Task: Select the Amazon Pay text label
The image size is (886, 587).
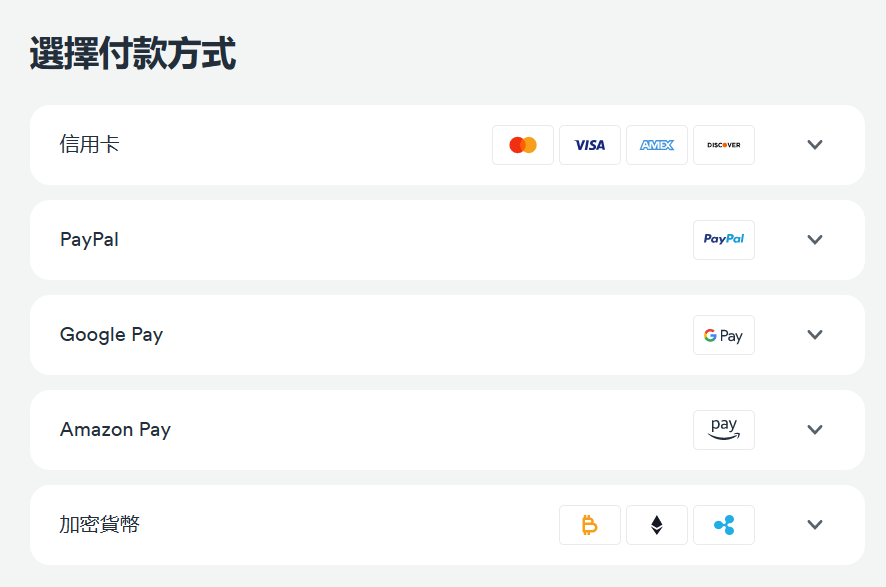Action: pos(115,429)
